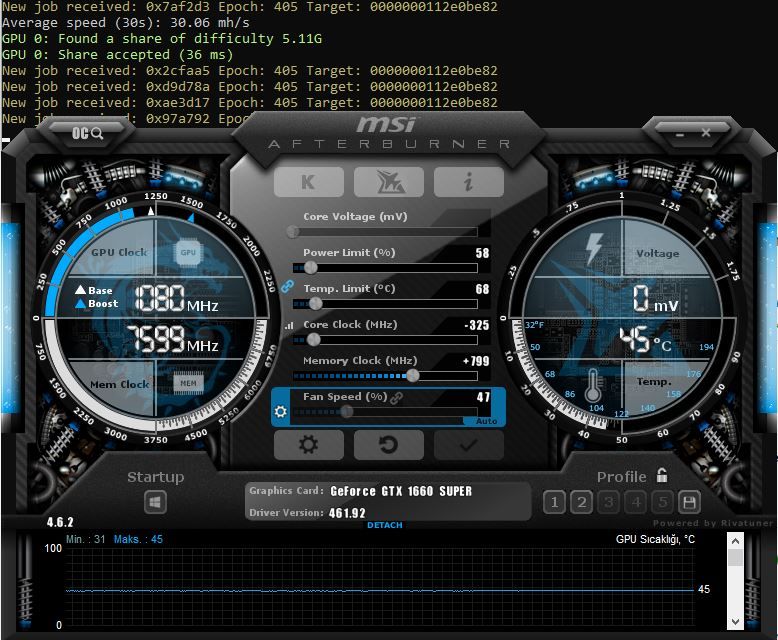Open the information i button

[468, 182]
